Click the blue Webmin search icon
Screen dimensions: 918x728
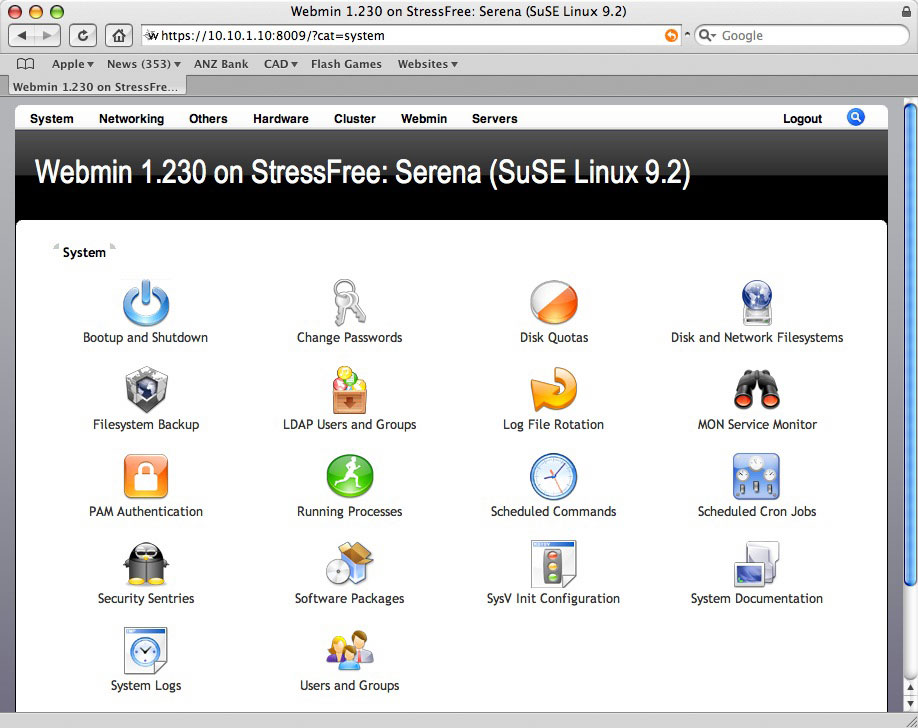[855, 117]
